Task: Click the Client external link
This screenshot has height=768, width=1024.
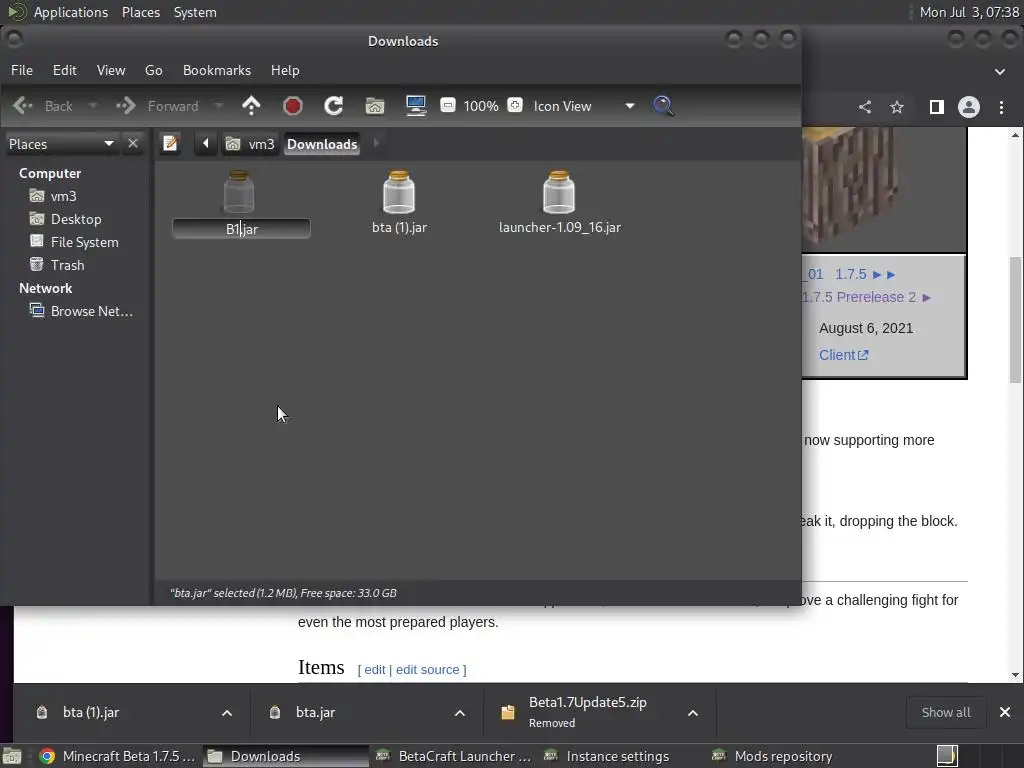Action: [x=844, y=355]
